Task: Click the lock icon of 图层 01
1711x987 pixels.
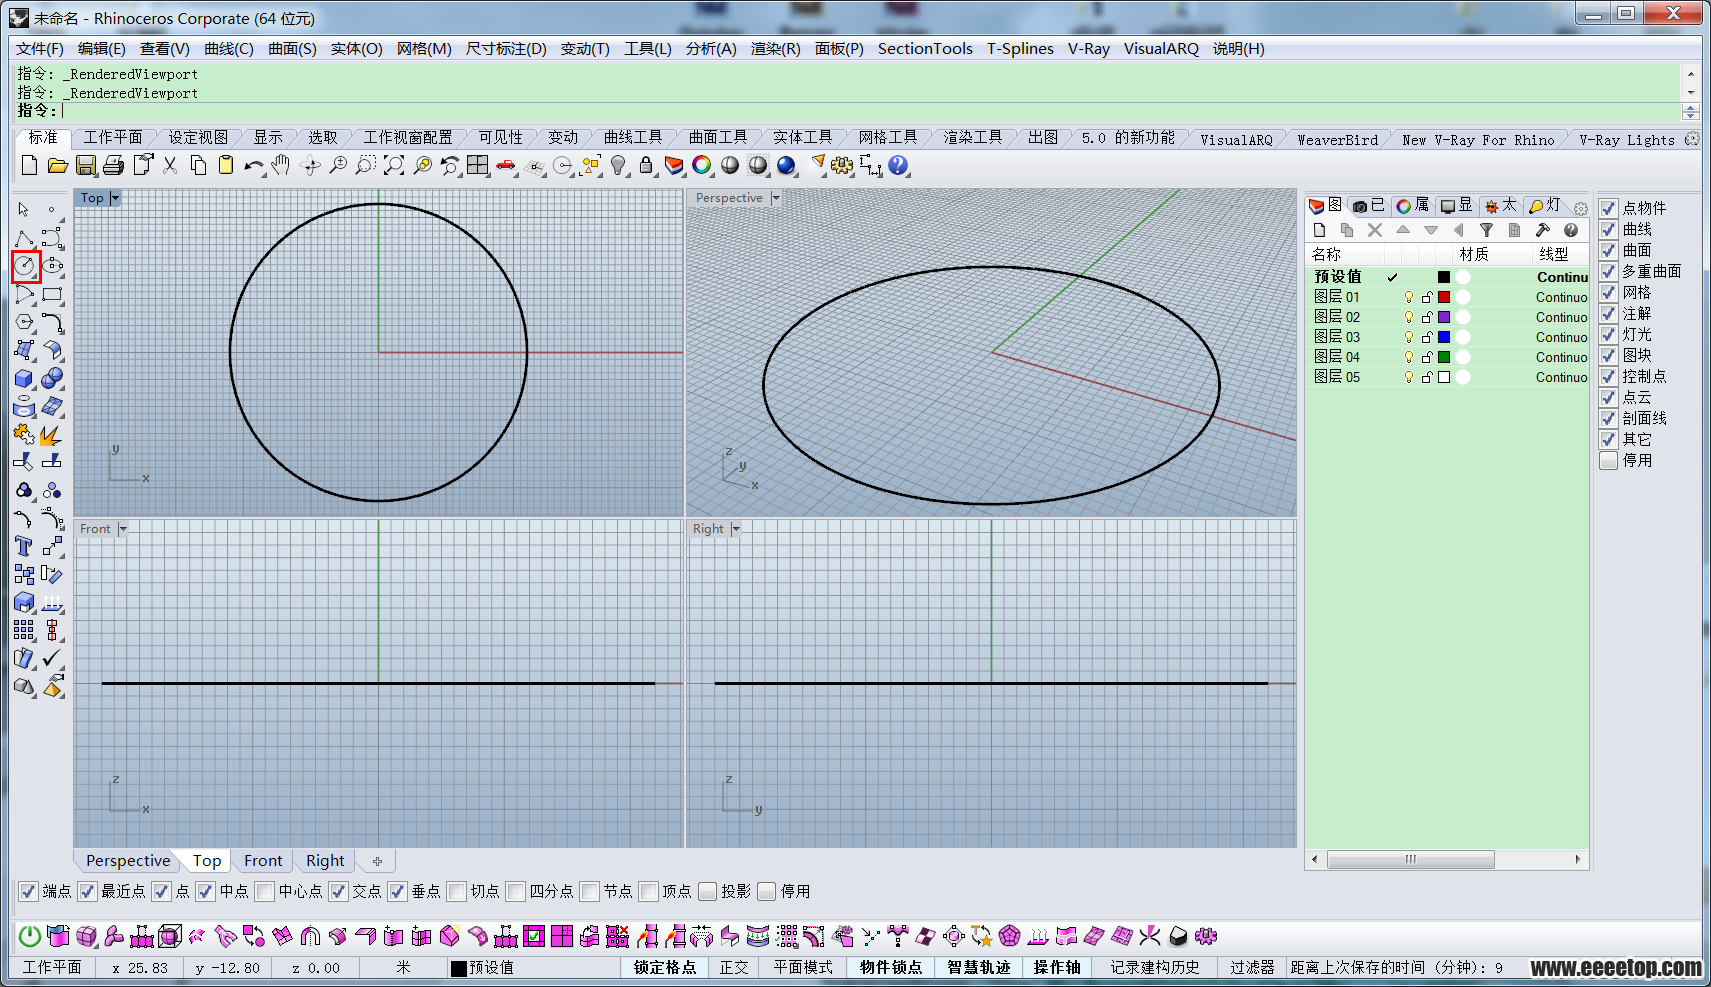Action: (1427, 297)
